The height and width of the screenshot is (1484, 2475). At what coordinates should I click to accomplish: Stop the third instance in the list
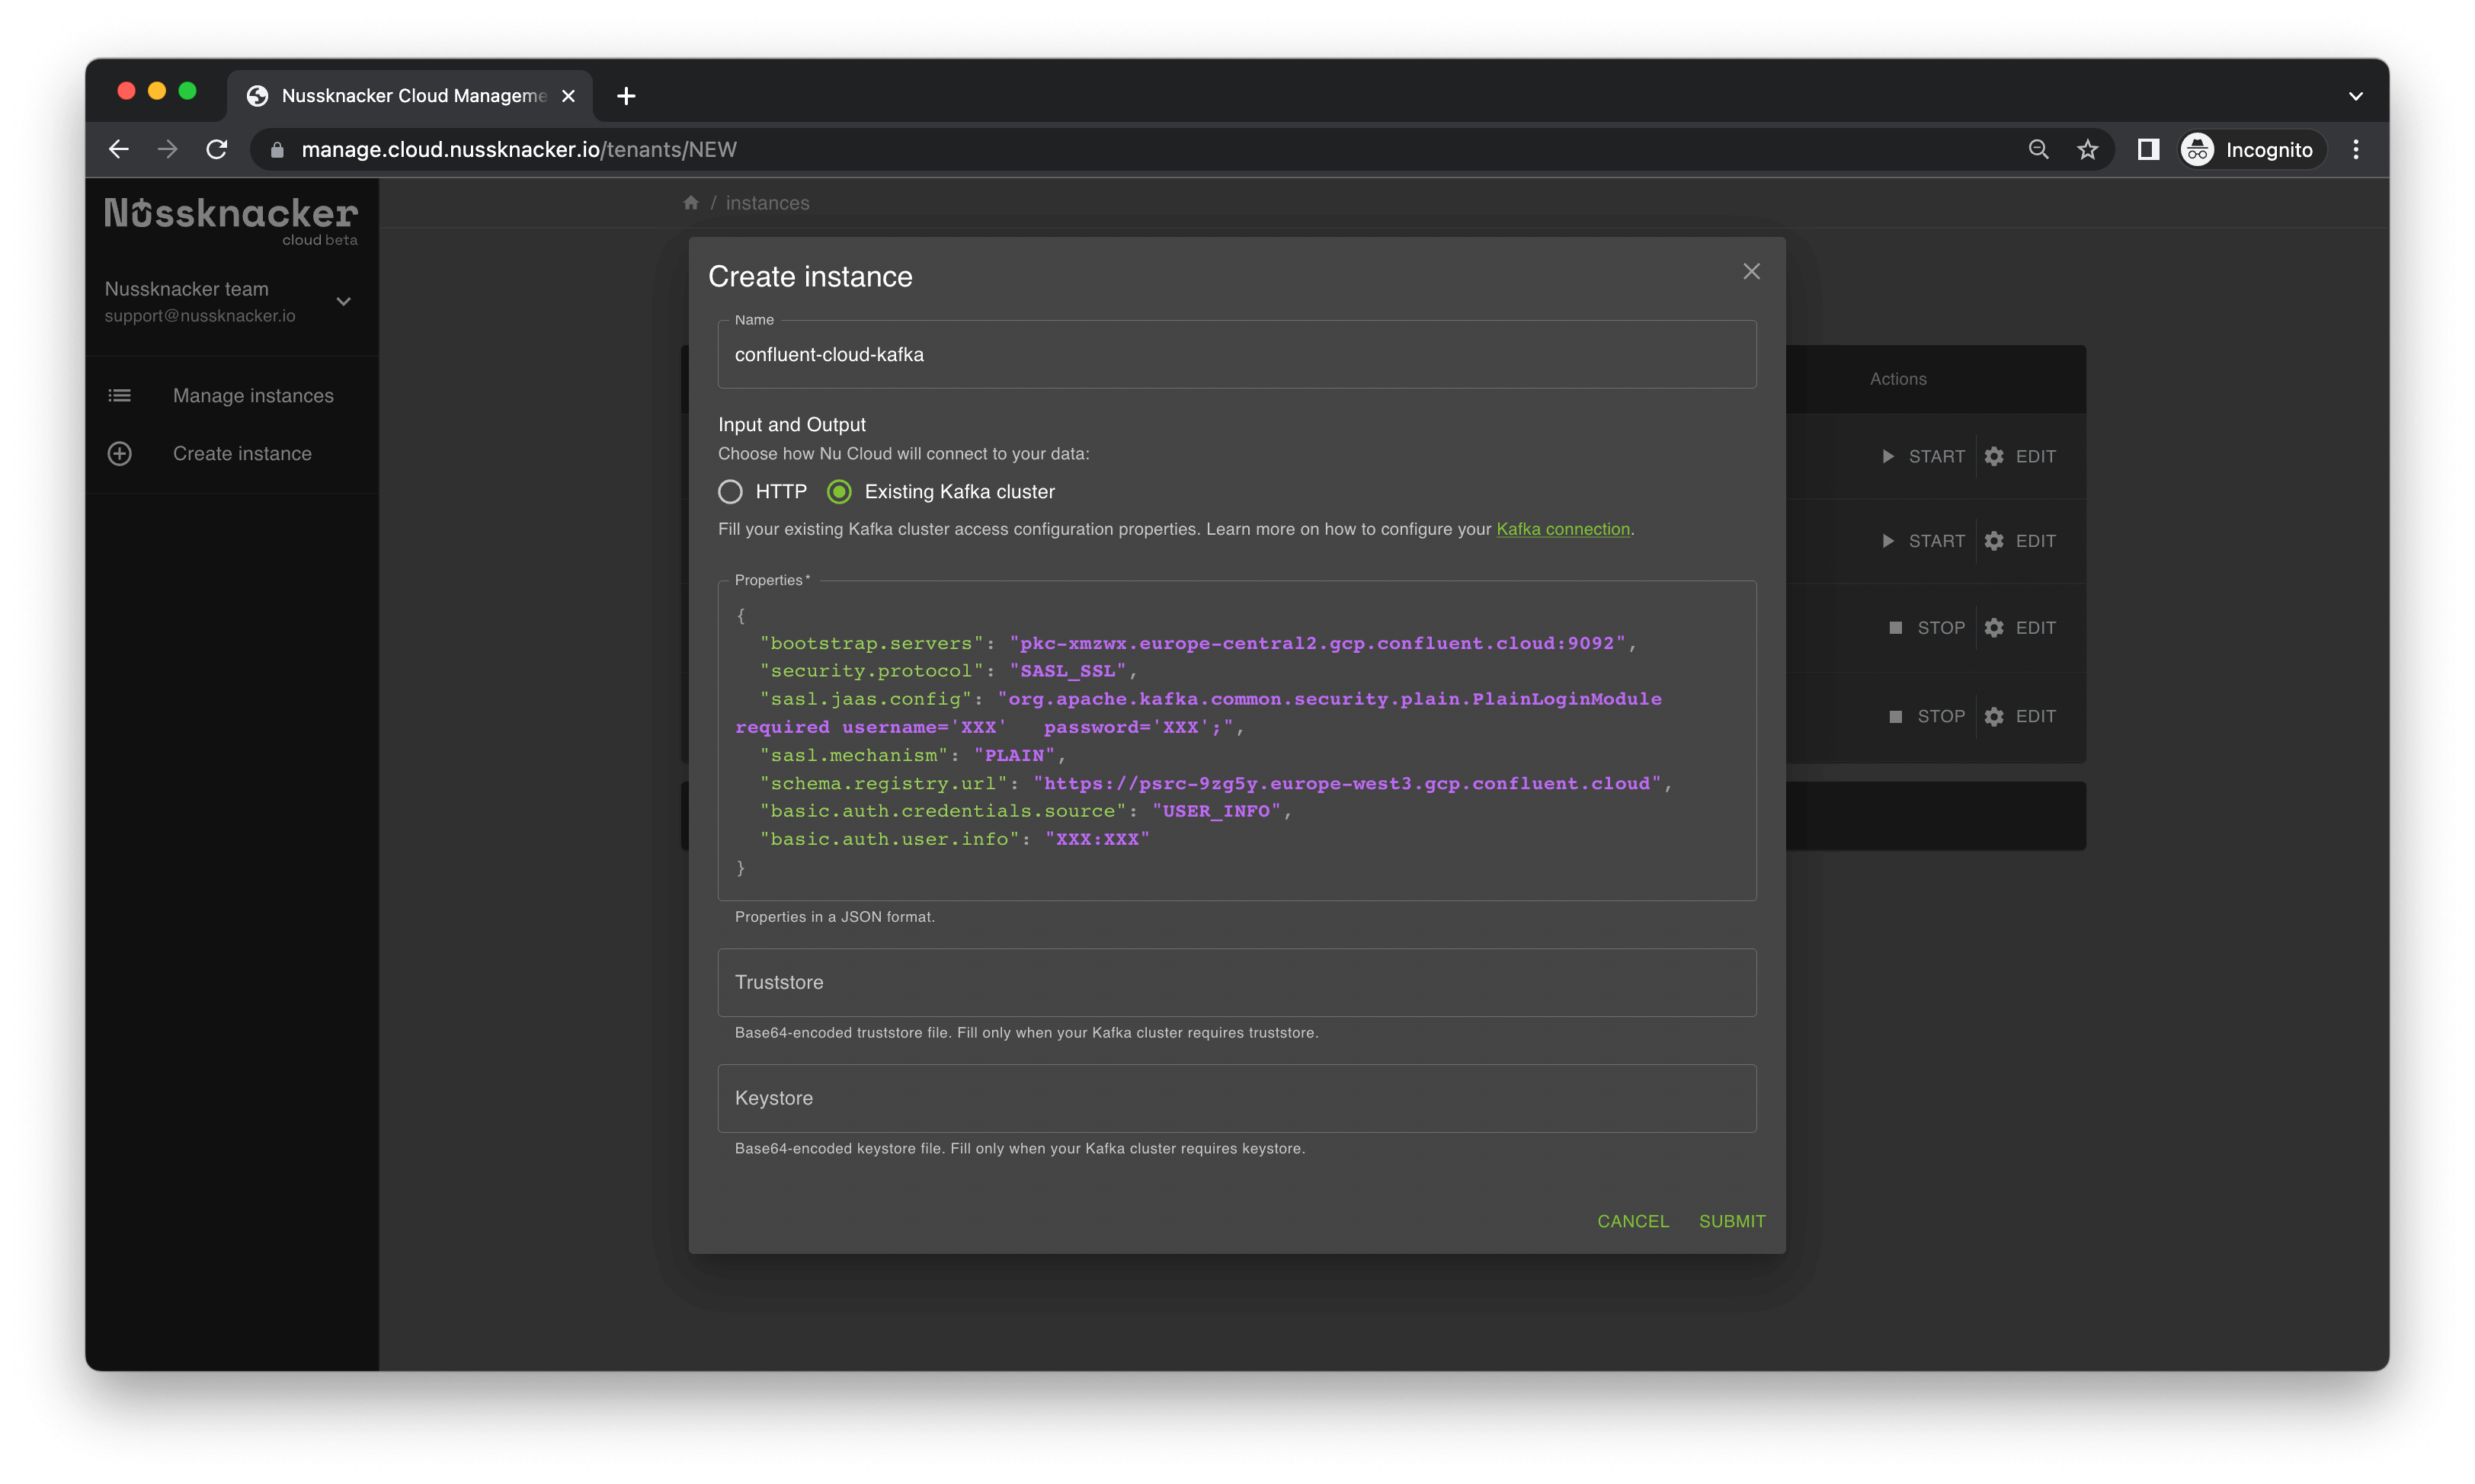point(1926,628)
